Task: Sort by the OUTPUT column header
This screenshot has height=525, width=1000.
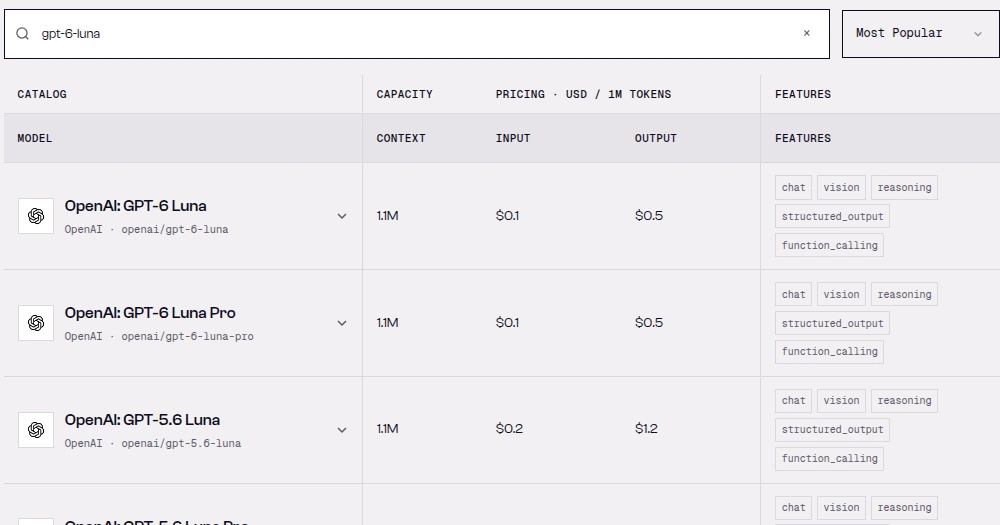Action: pos(655,138)
